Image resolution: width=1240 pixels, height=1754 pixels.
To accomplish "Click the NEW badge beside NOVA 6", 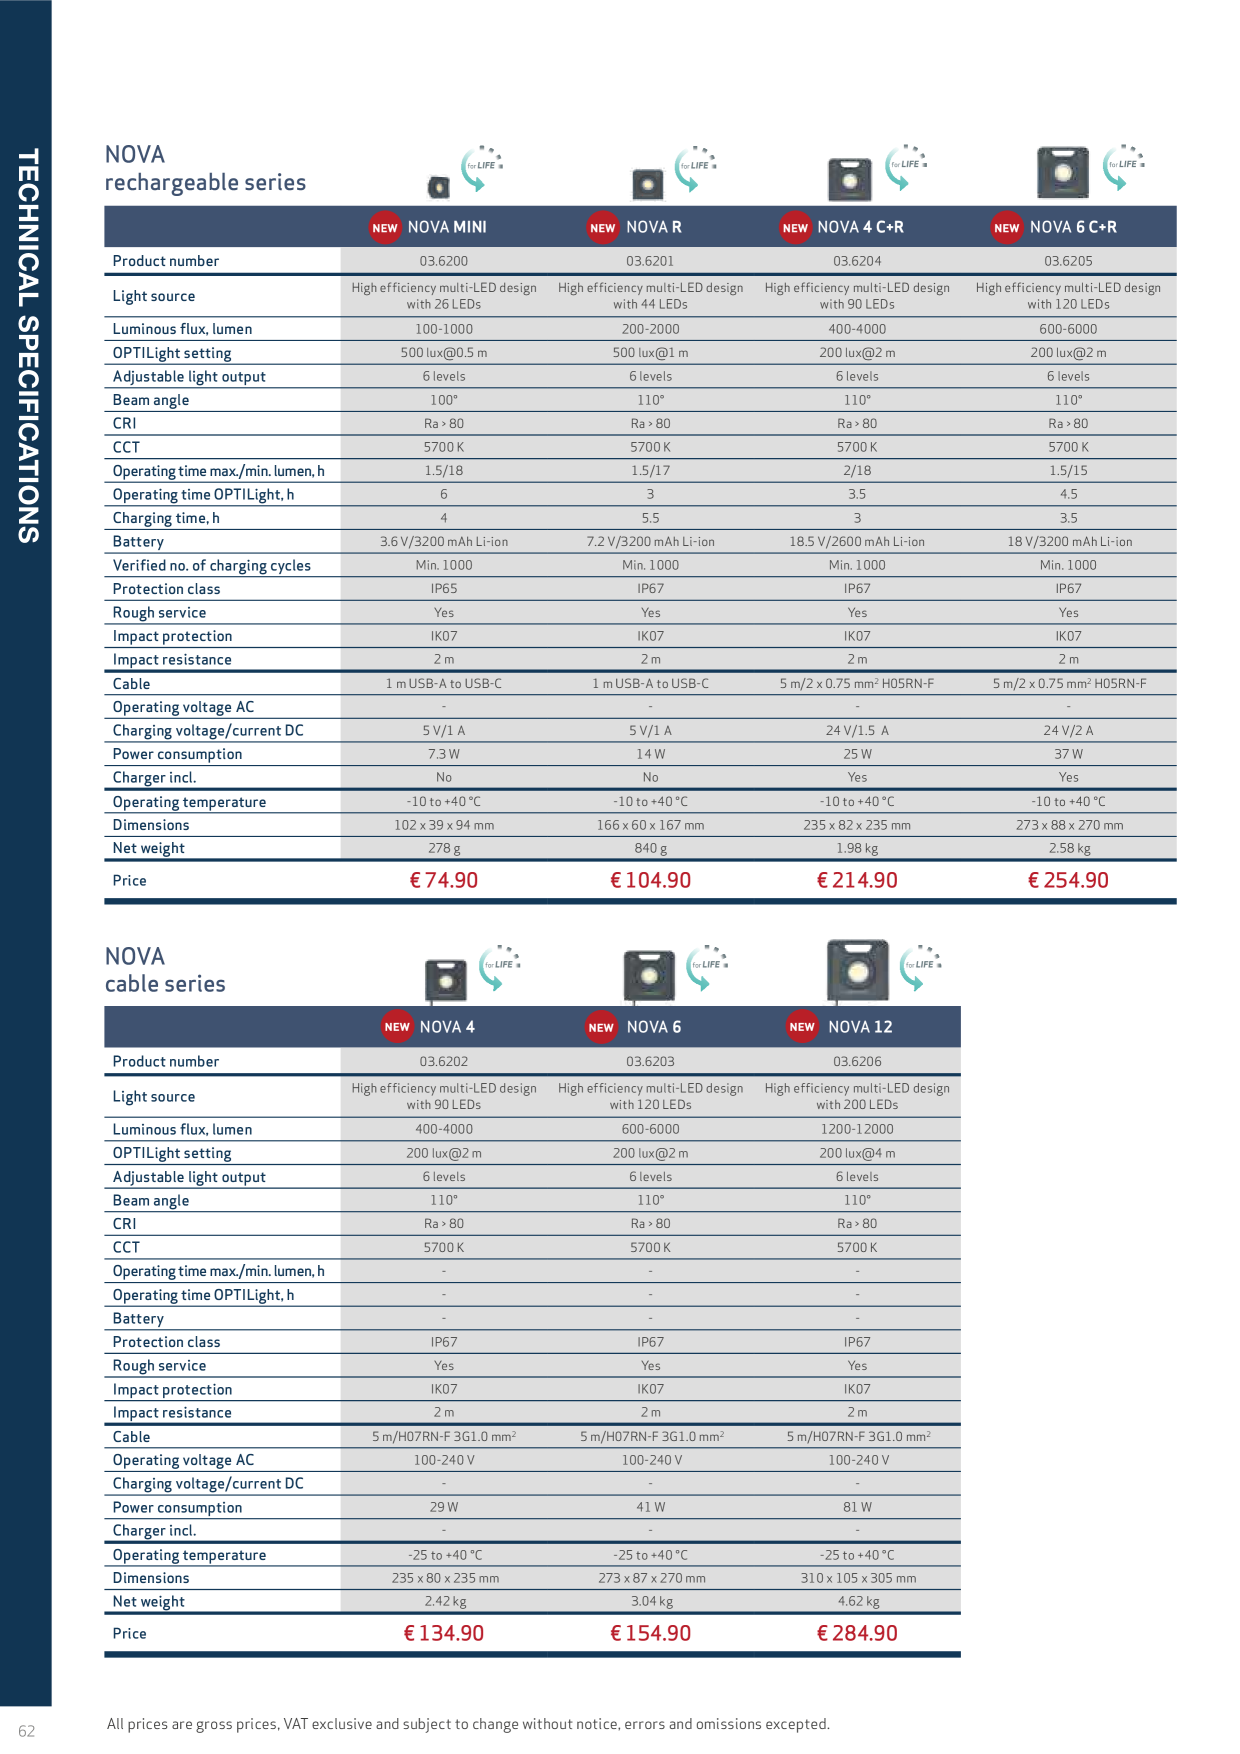I will pyautogui.click(x=601, y=1027).
